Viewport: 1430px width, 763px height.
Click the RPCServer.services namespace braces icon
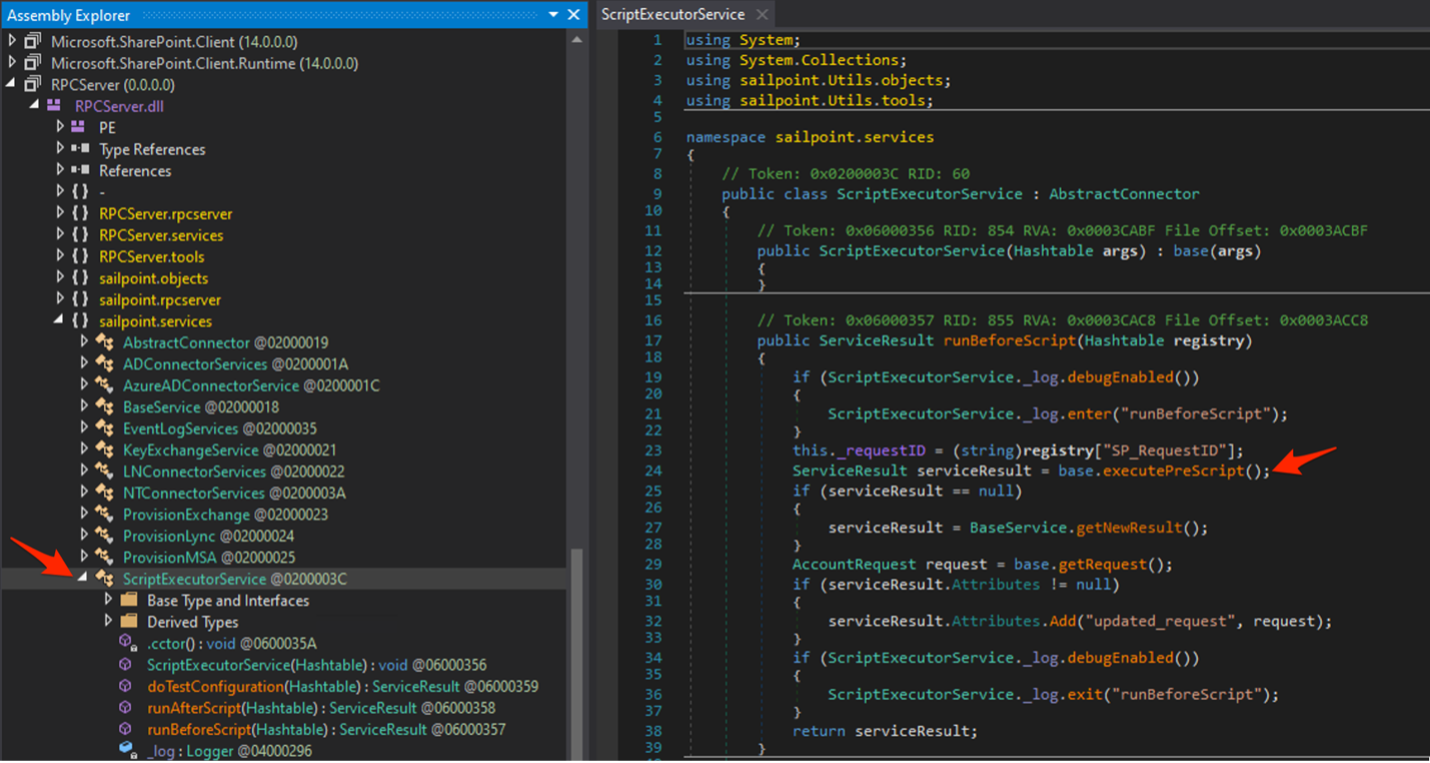pyautogui.click(x=81, y=235)
